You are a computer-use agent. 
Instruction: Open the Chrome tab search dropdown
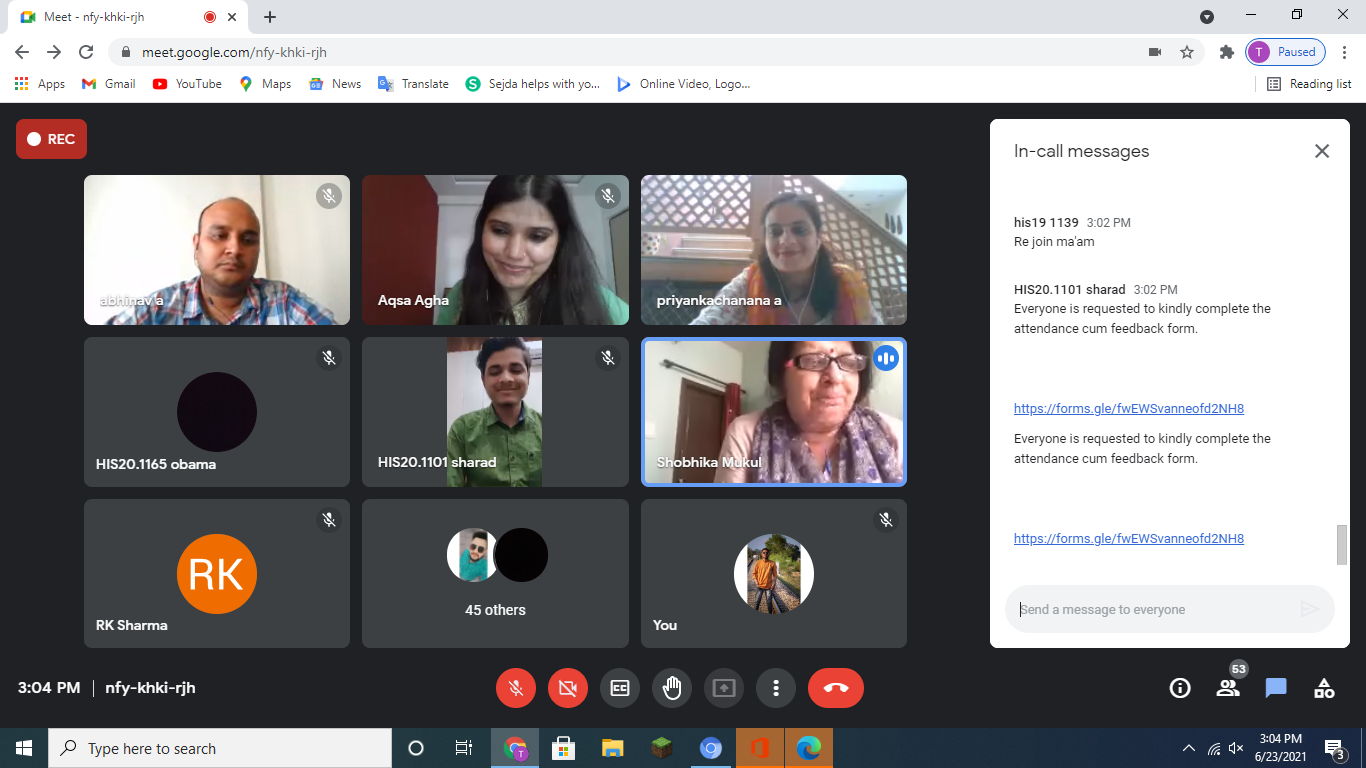tap(1207, 16)
